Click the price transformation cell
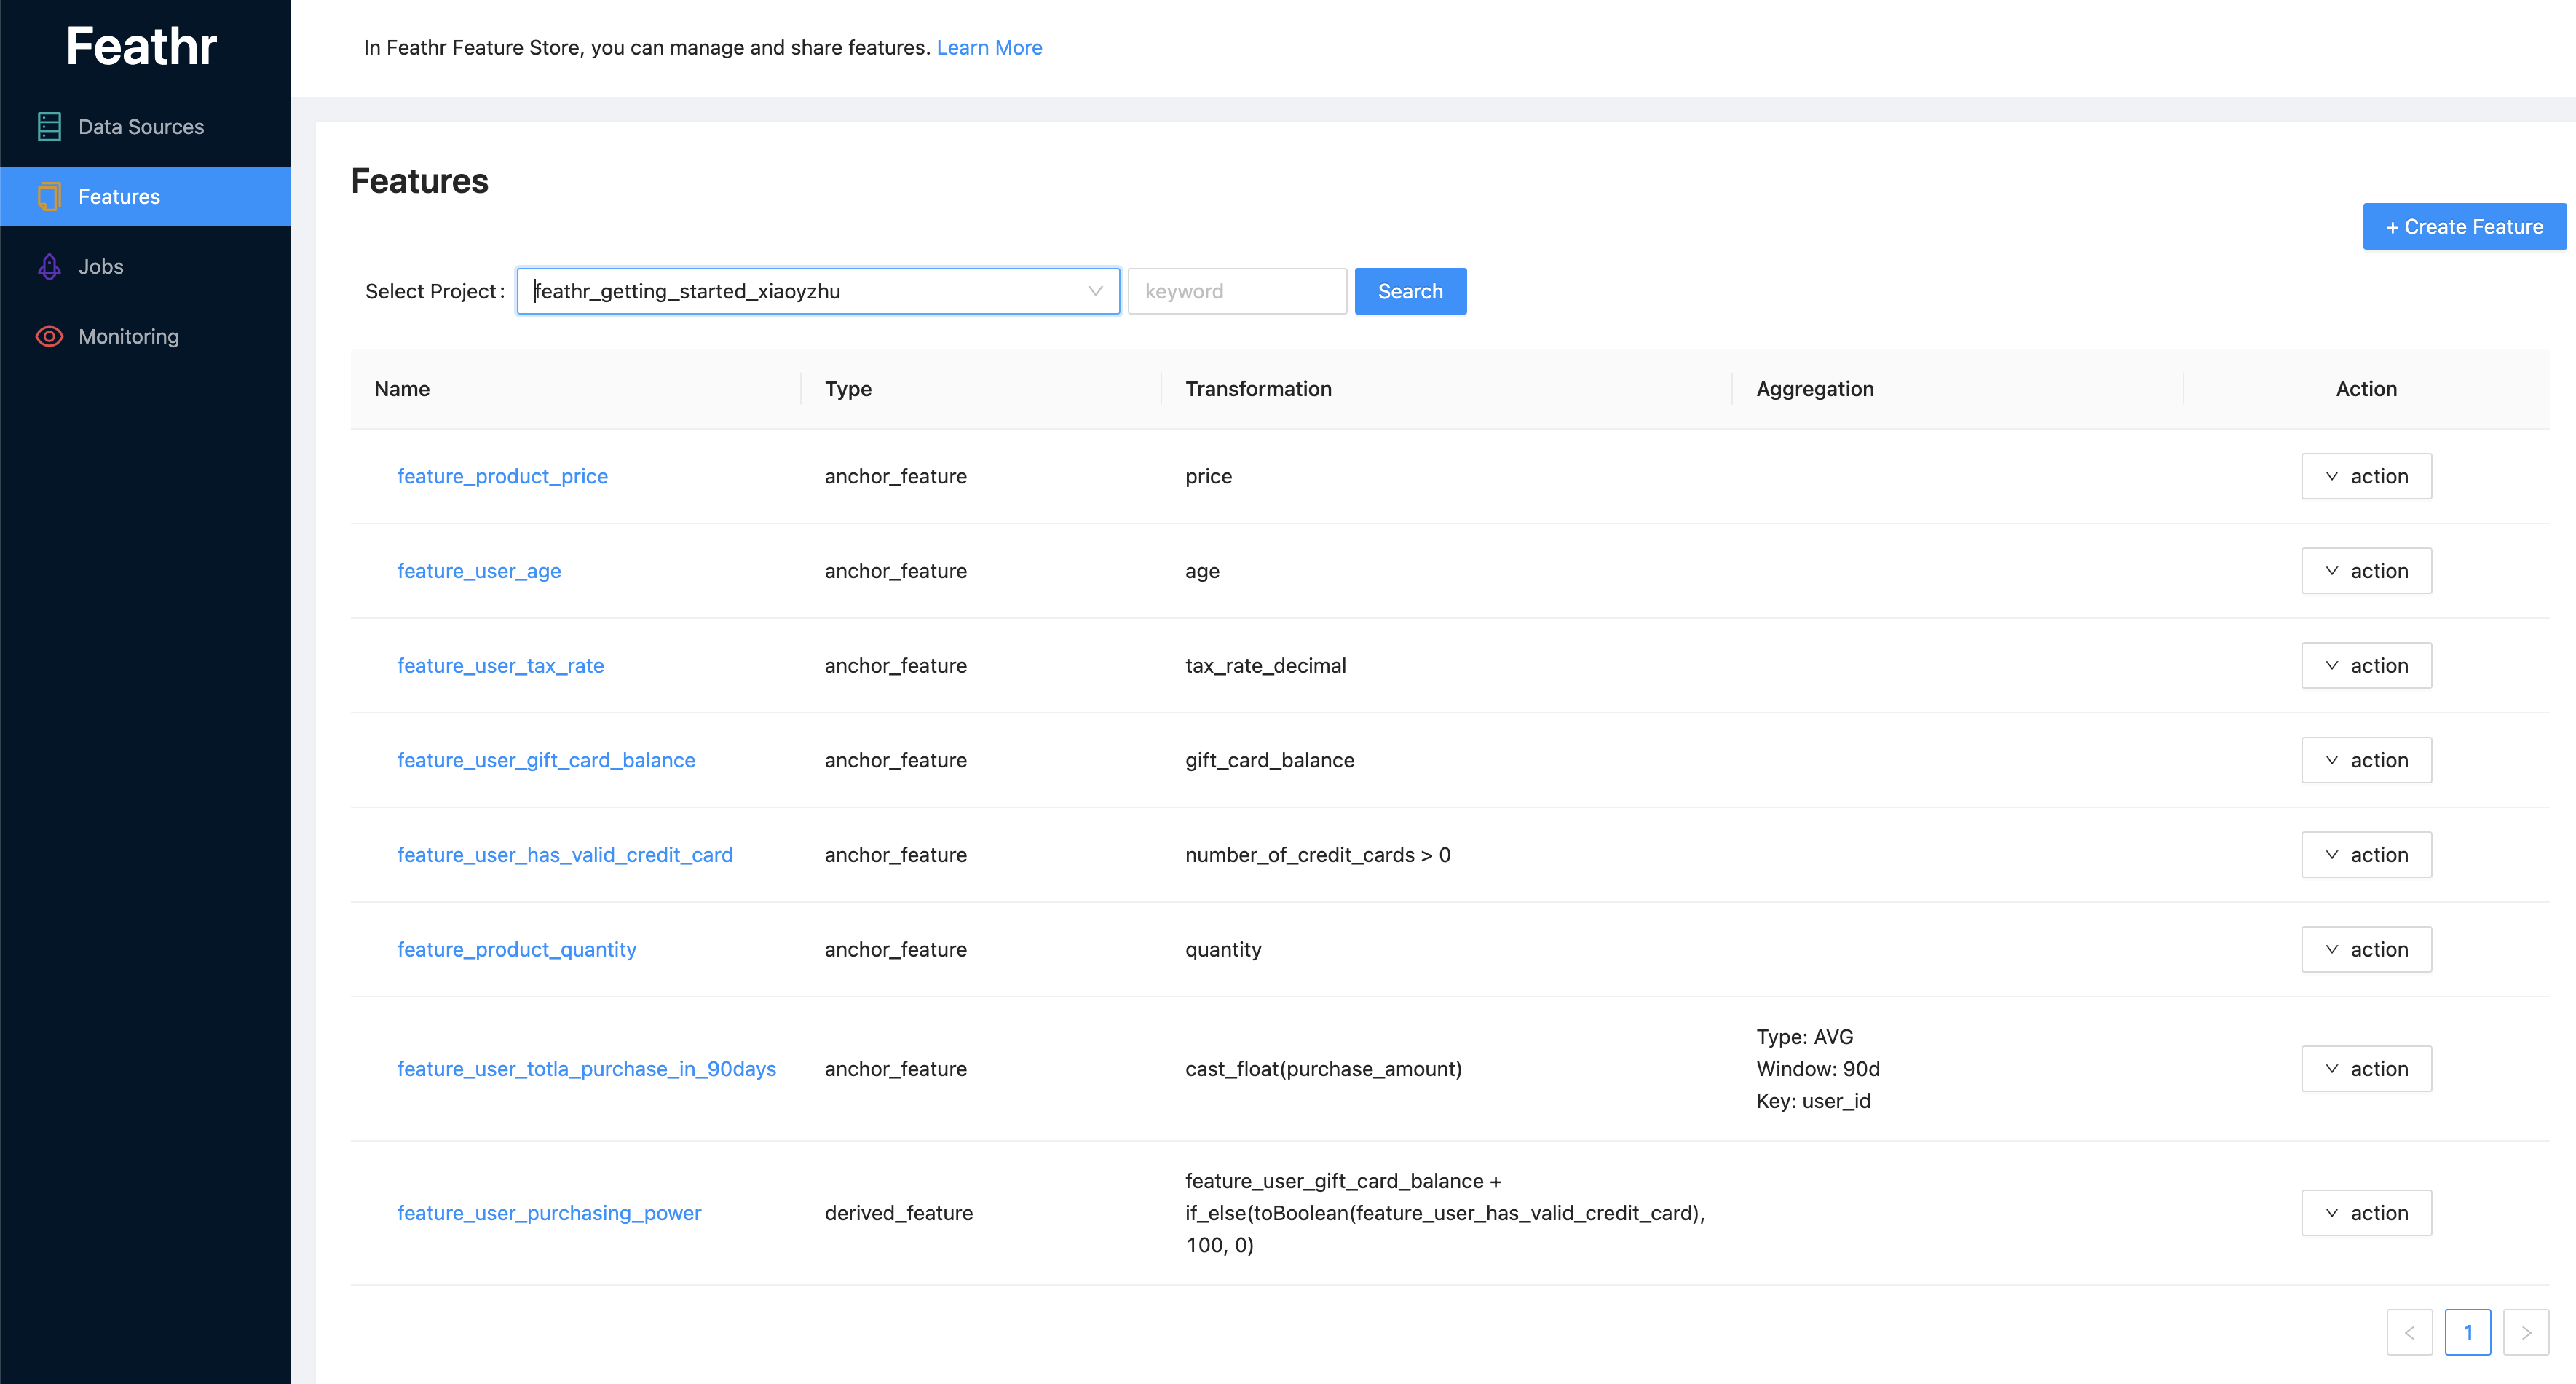The image size is (2576, 1384). pos(1208,476)
